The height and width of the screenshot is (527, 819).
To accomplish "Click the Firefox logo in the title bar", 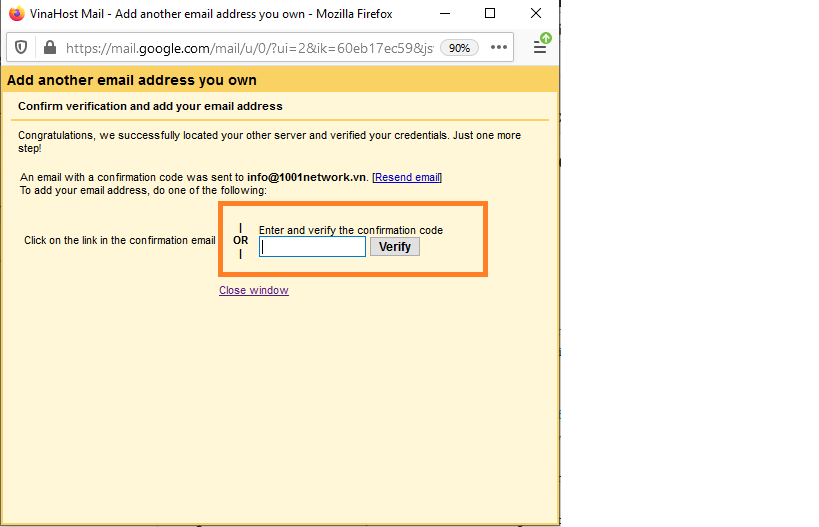I will click(x=17, y=14).
